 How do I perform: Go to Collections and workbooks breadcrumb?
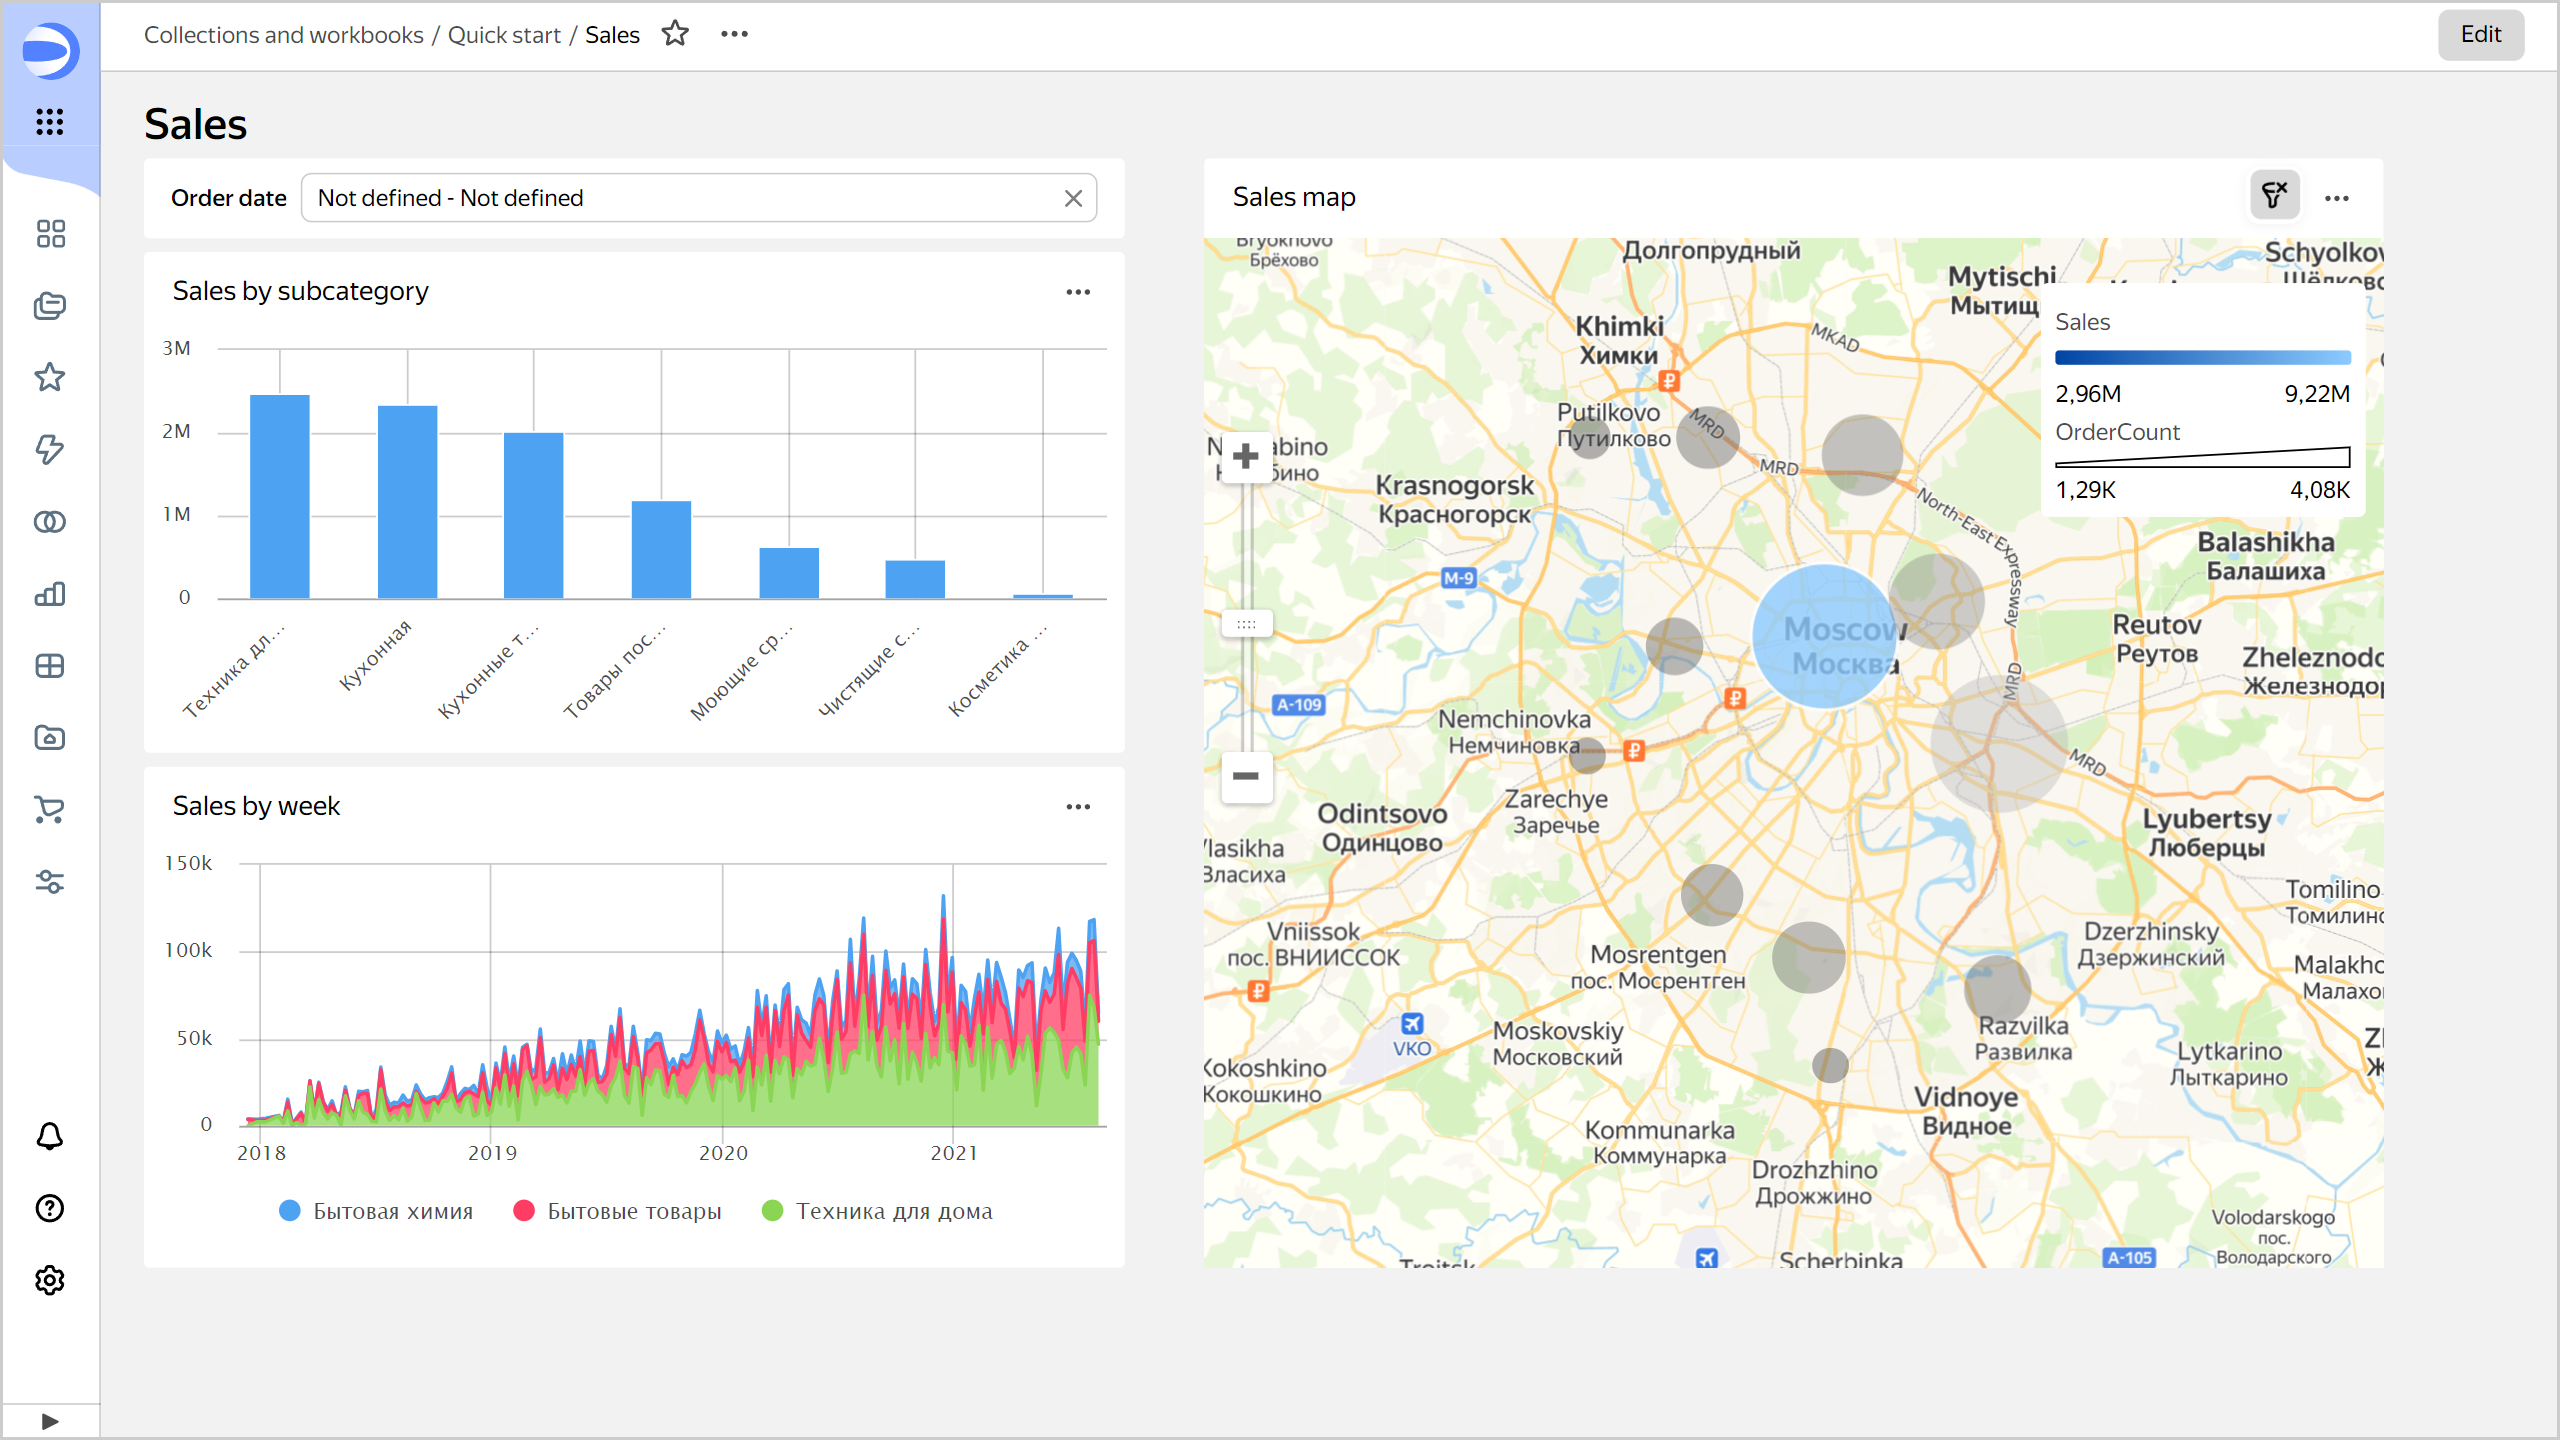click(x=283, y=35)
